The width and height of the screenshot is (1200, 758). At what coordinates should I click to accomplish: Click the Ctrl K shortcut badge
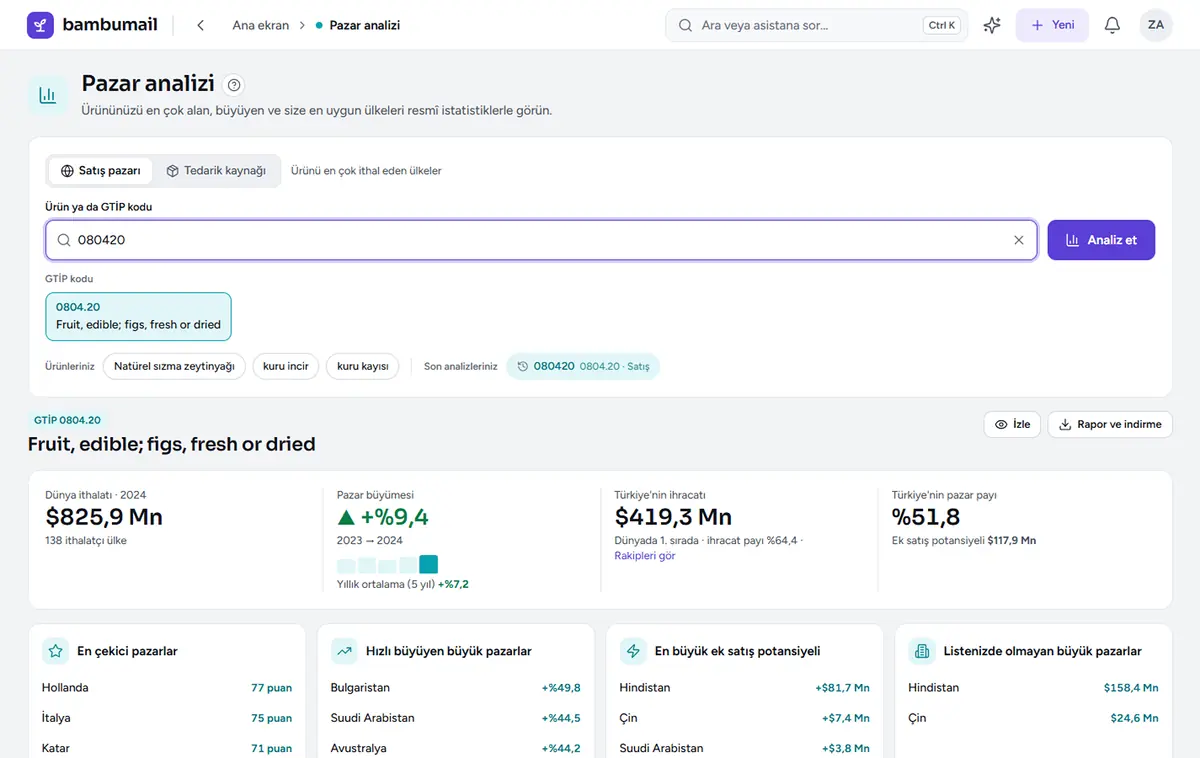coord(942,26)
